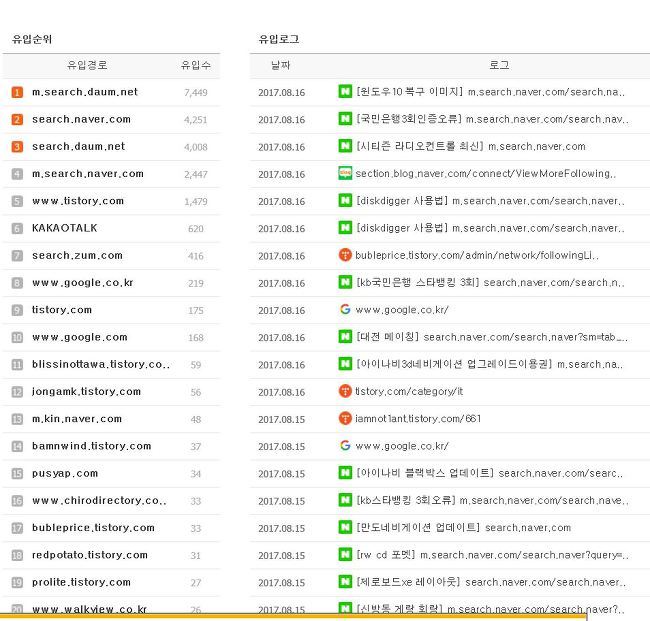Open bubleprice.tistory.com referrer in ranking list
The image size is (650, 621).
tap(93, 528)
